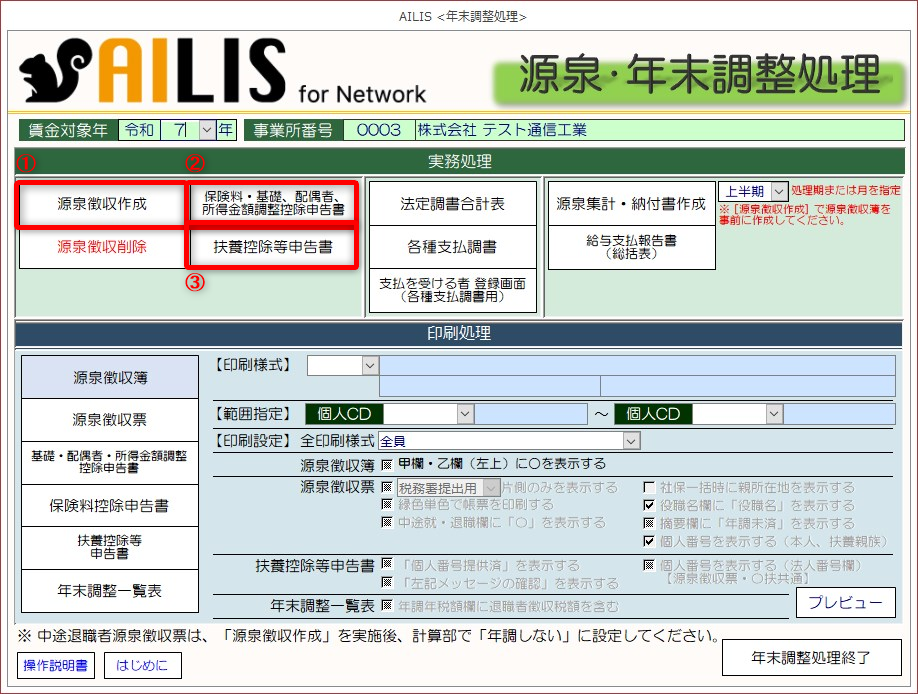Open the 令和 year dropdown
The height and width of the screenshot is (694, 918).
[207, 130]
